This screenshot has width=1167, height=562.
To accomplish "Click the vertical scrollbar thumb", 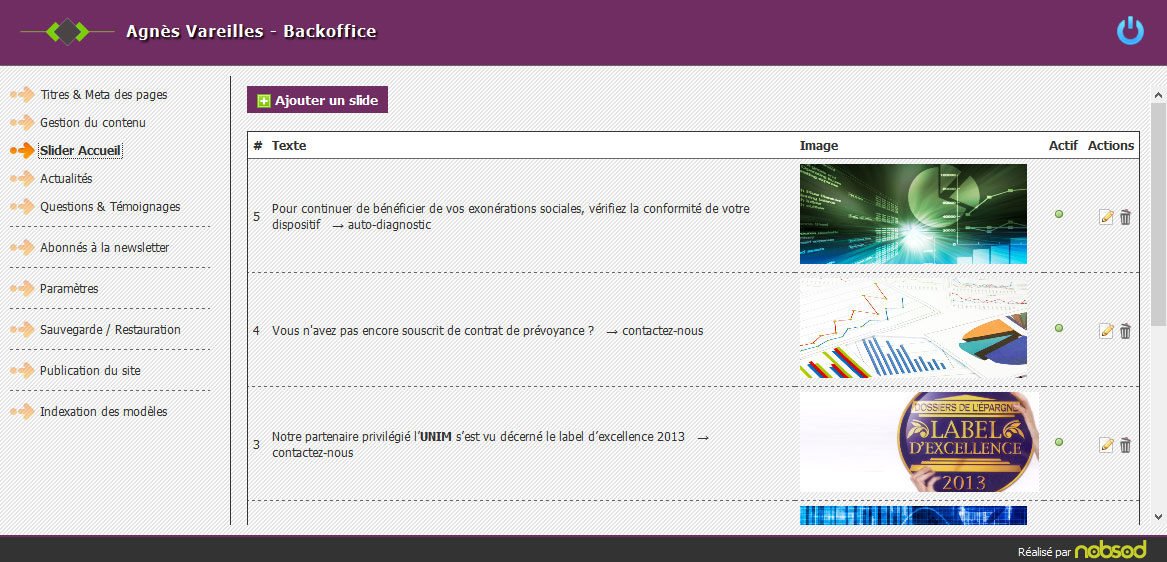I will (x=1158, y=214).
